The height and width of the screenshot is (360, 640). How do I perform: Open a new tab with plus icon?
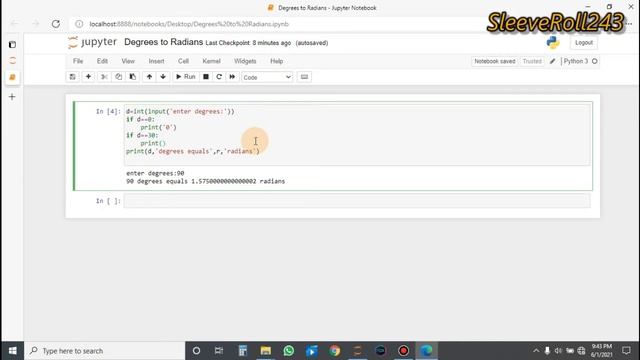12,97
